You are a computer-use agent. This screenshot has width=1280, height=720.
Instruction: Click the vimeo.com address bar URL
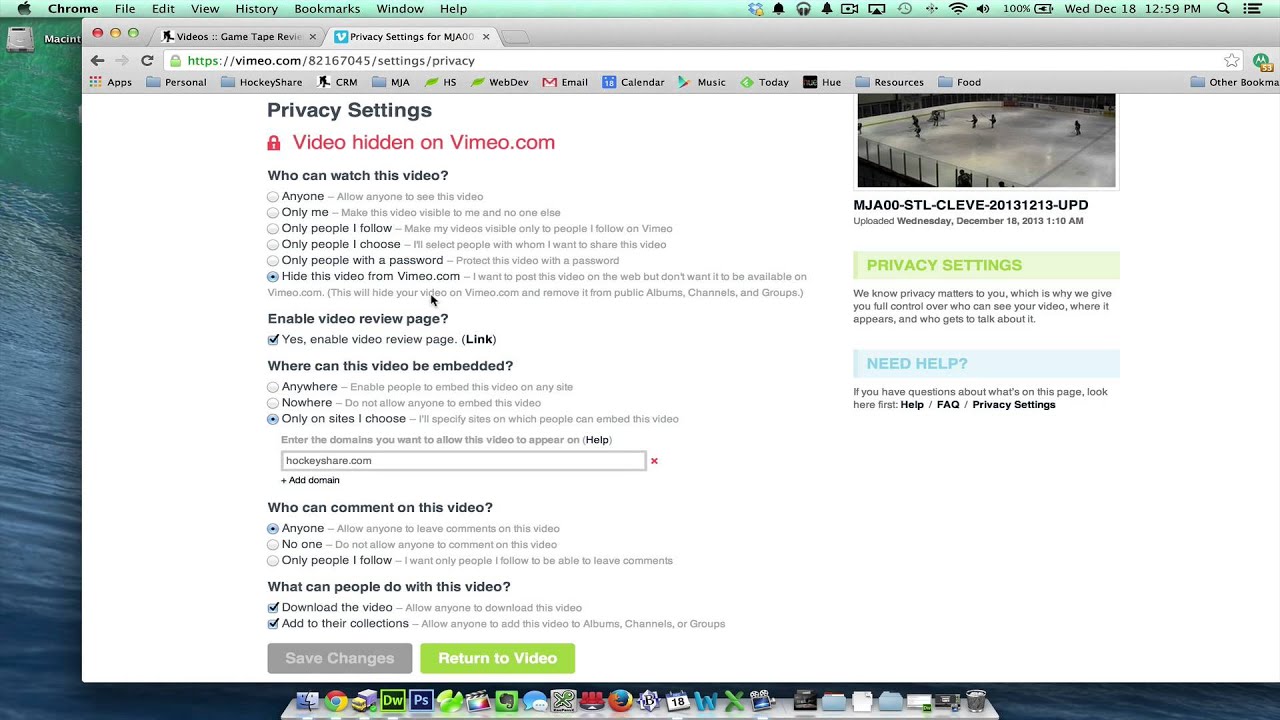click(331, 61)
